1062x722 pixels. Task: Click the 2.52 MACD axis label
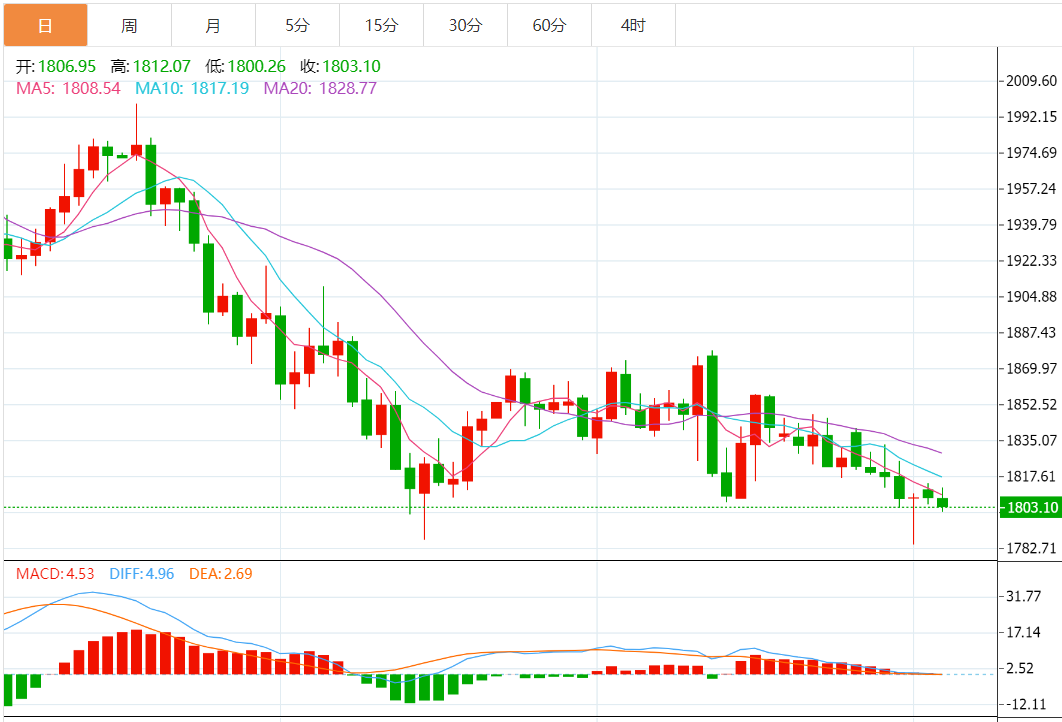coord(1020,668)
